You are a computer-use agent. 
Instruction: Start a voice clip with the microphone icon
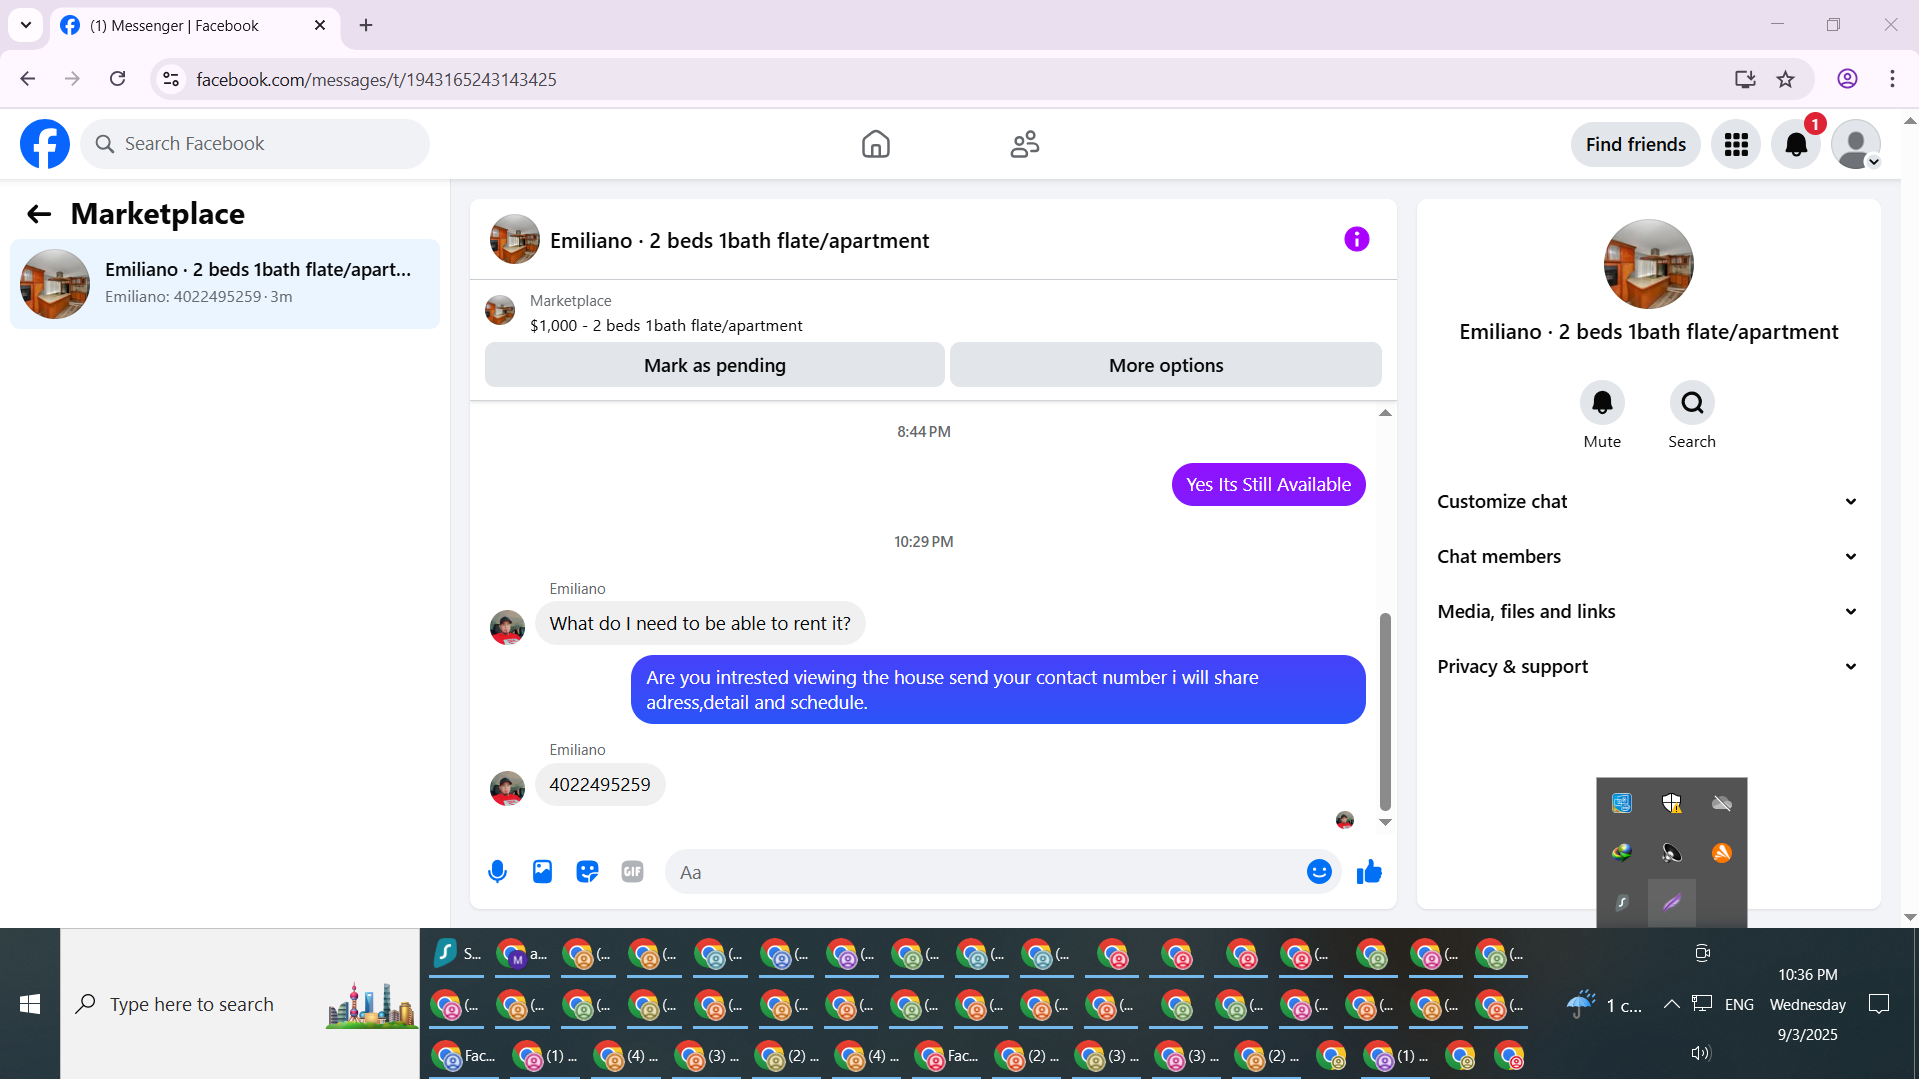click(497, 872)
